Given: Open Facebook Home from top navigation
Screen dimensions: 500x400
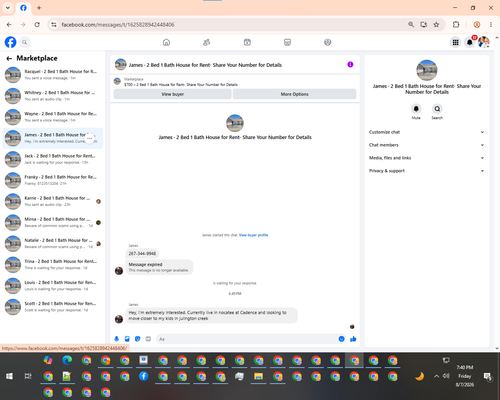Looking at the screenshot, I should pyautogui.click(x=166, y=42).
